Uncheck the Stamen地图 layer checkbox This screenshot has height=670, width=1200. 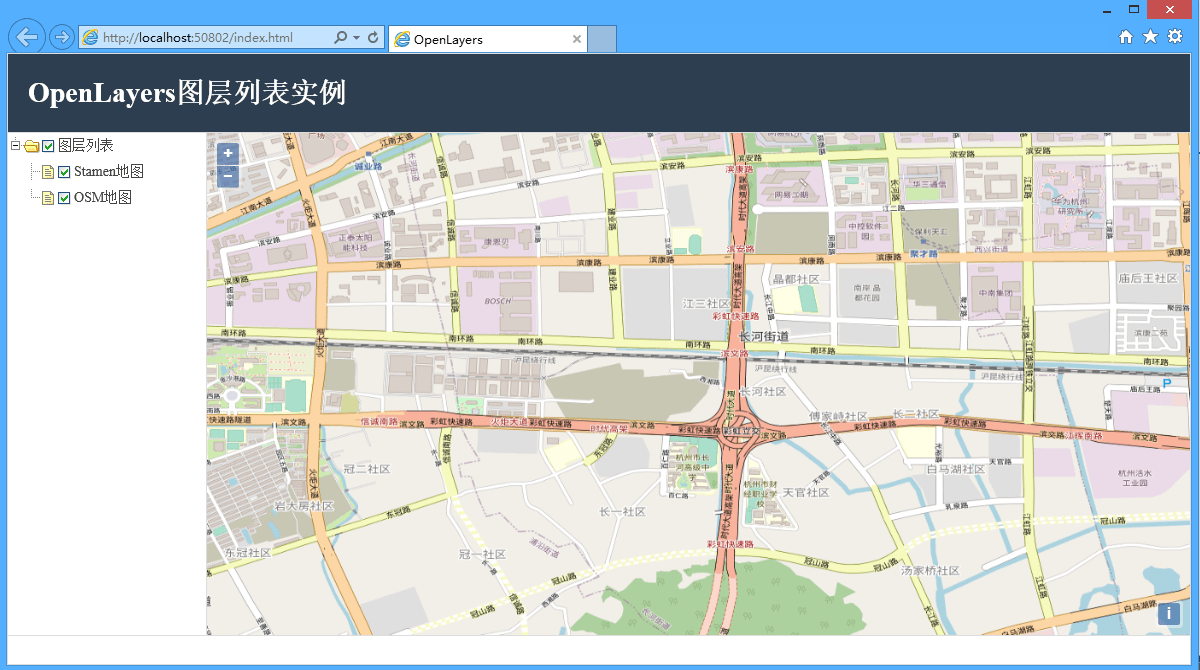[x=62, y=171]
